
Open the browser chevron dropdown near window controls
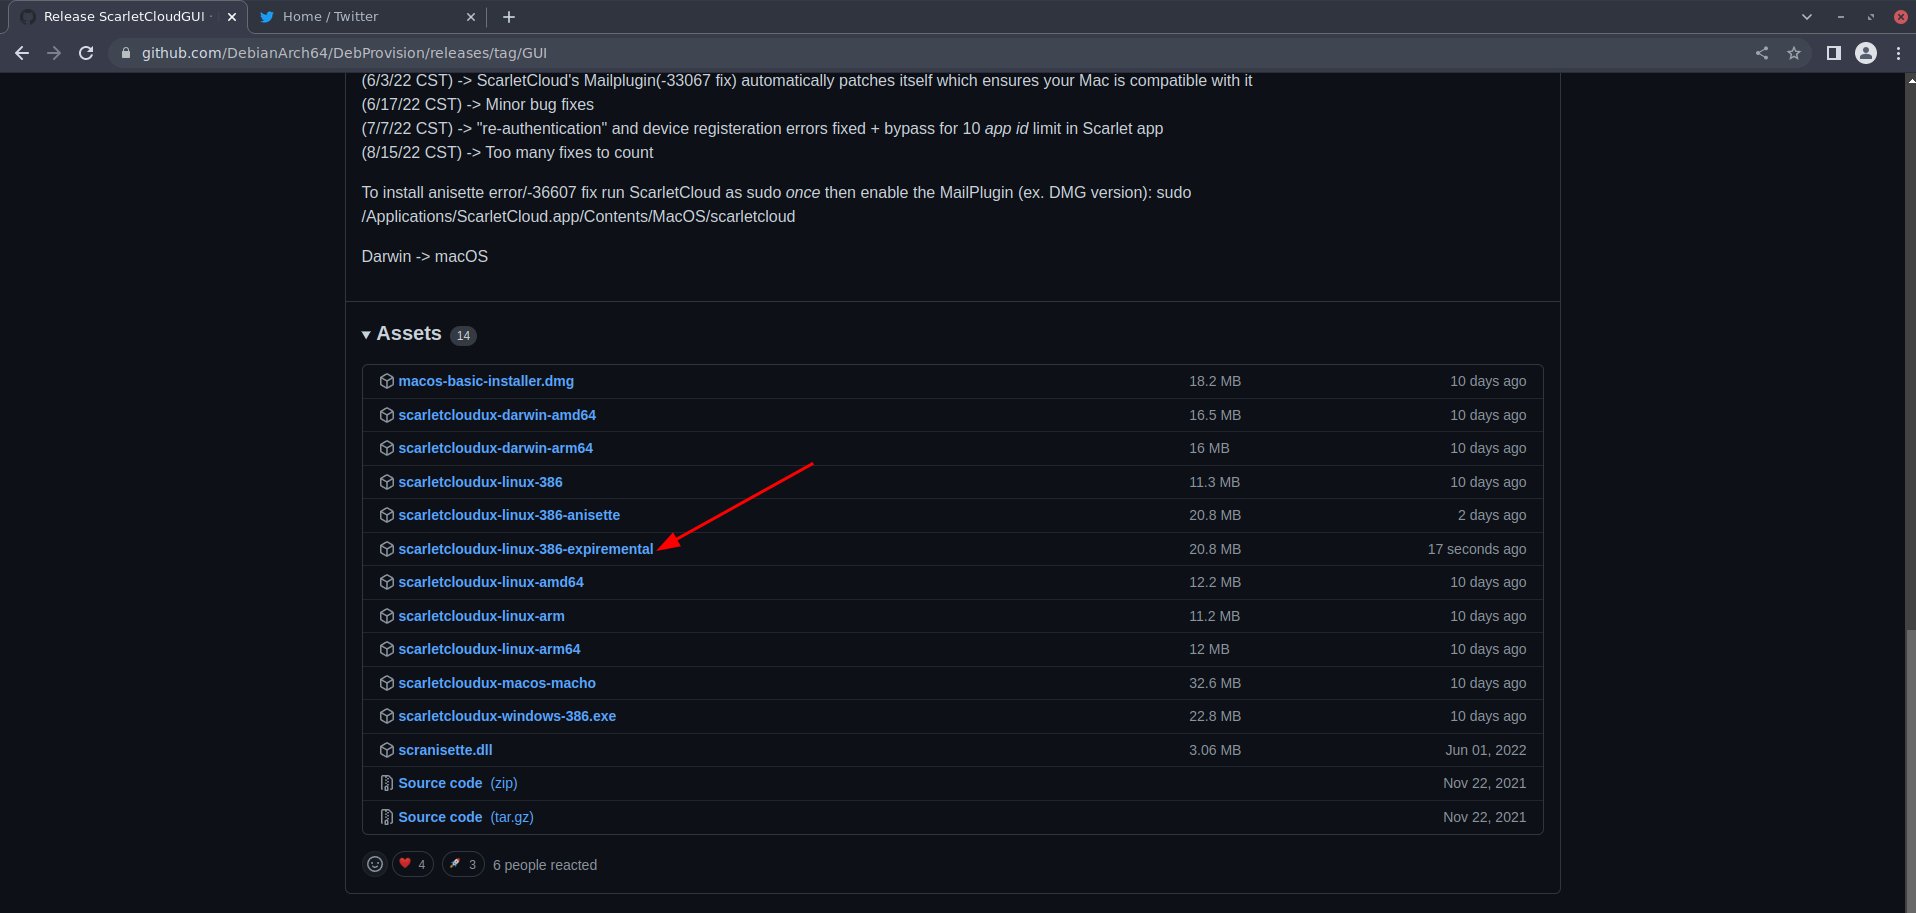[1806, 17]
